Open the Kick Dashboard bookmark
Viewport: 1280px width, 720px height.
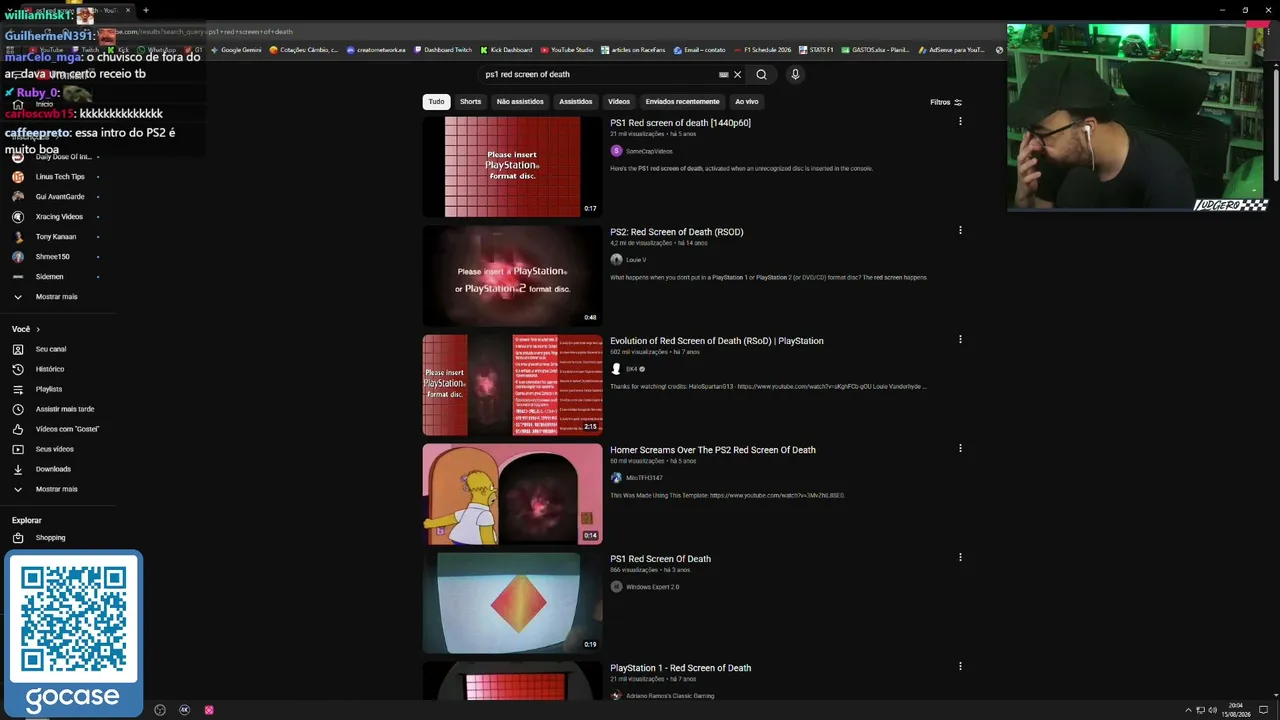506,50
